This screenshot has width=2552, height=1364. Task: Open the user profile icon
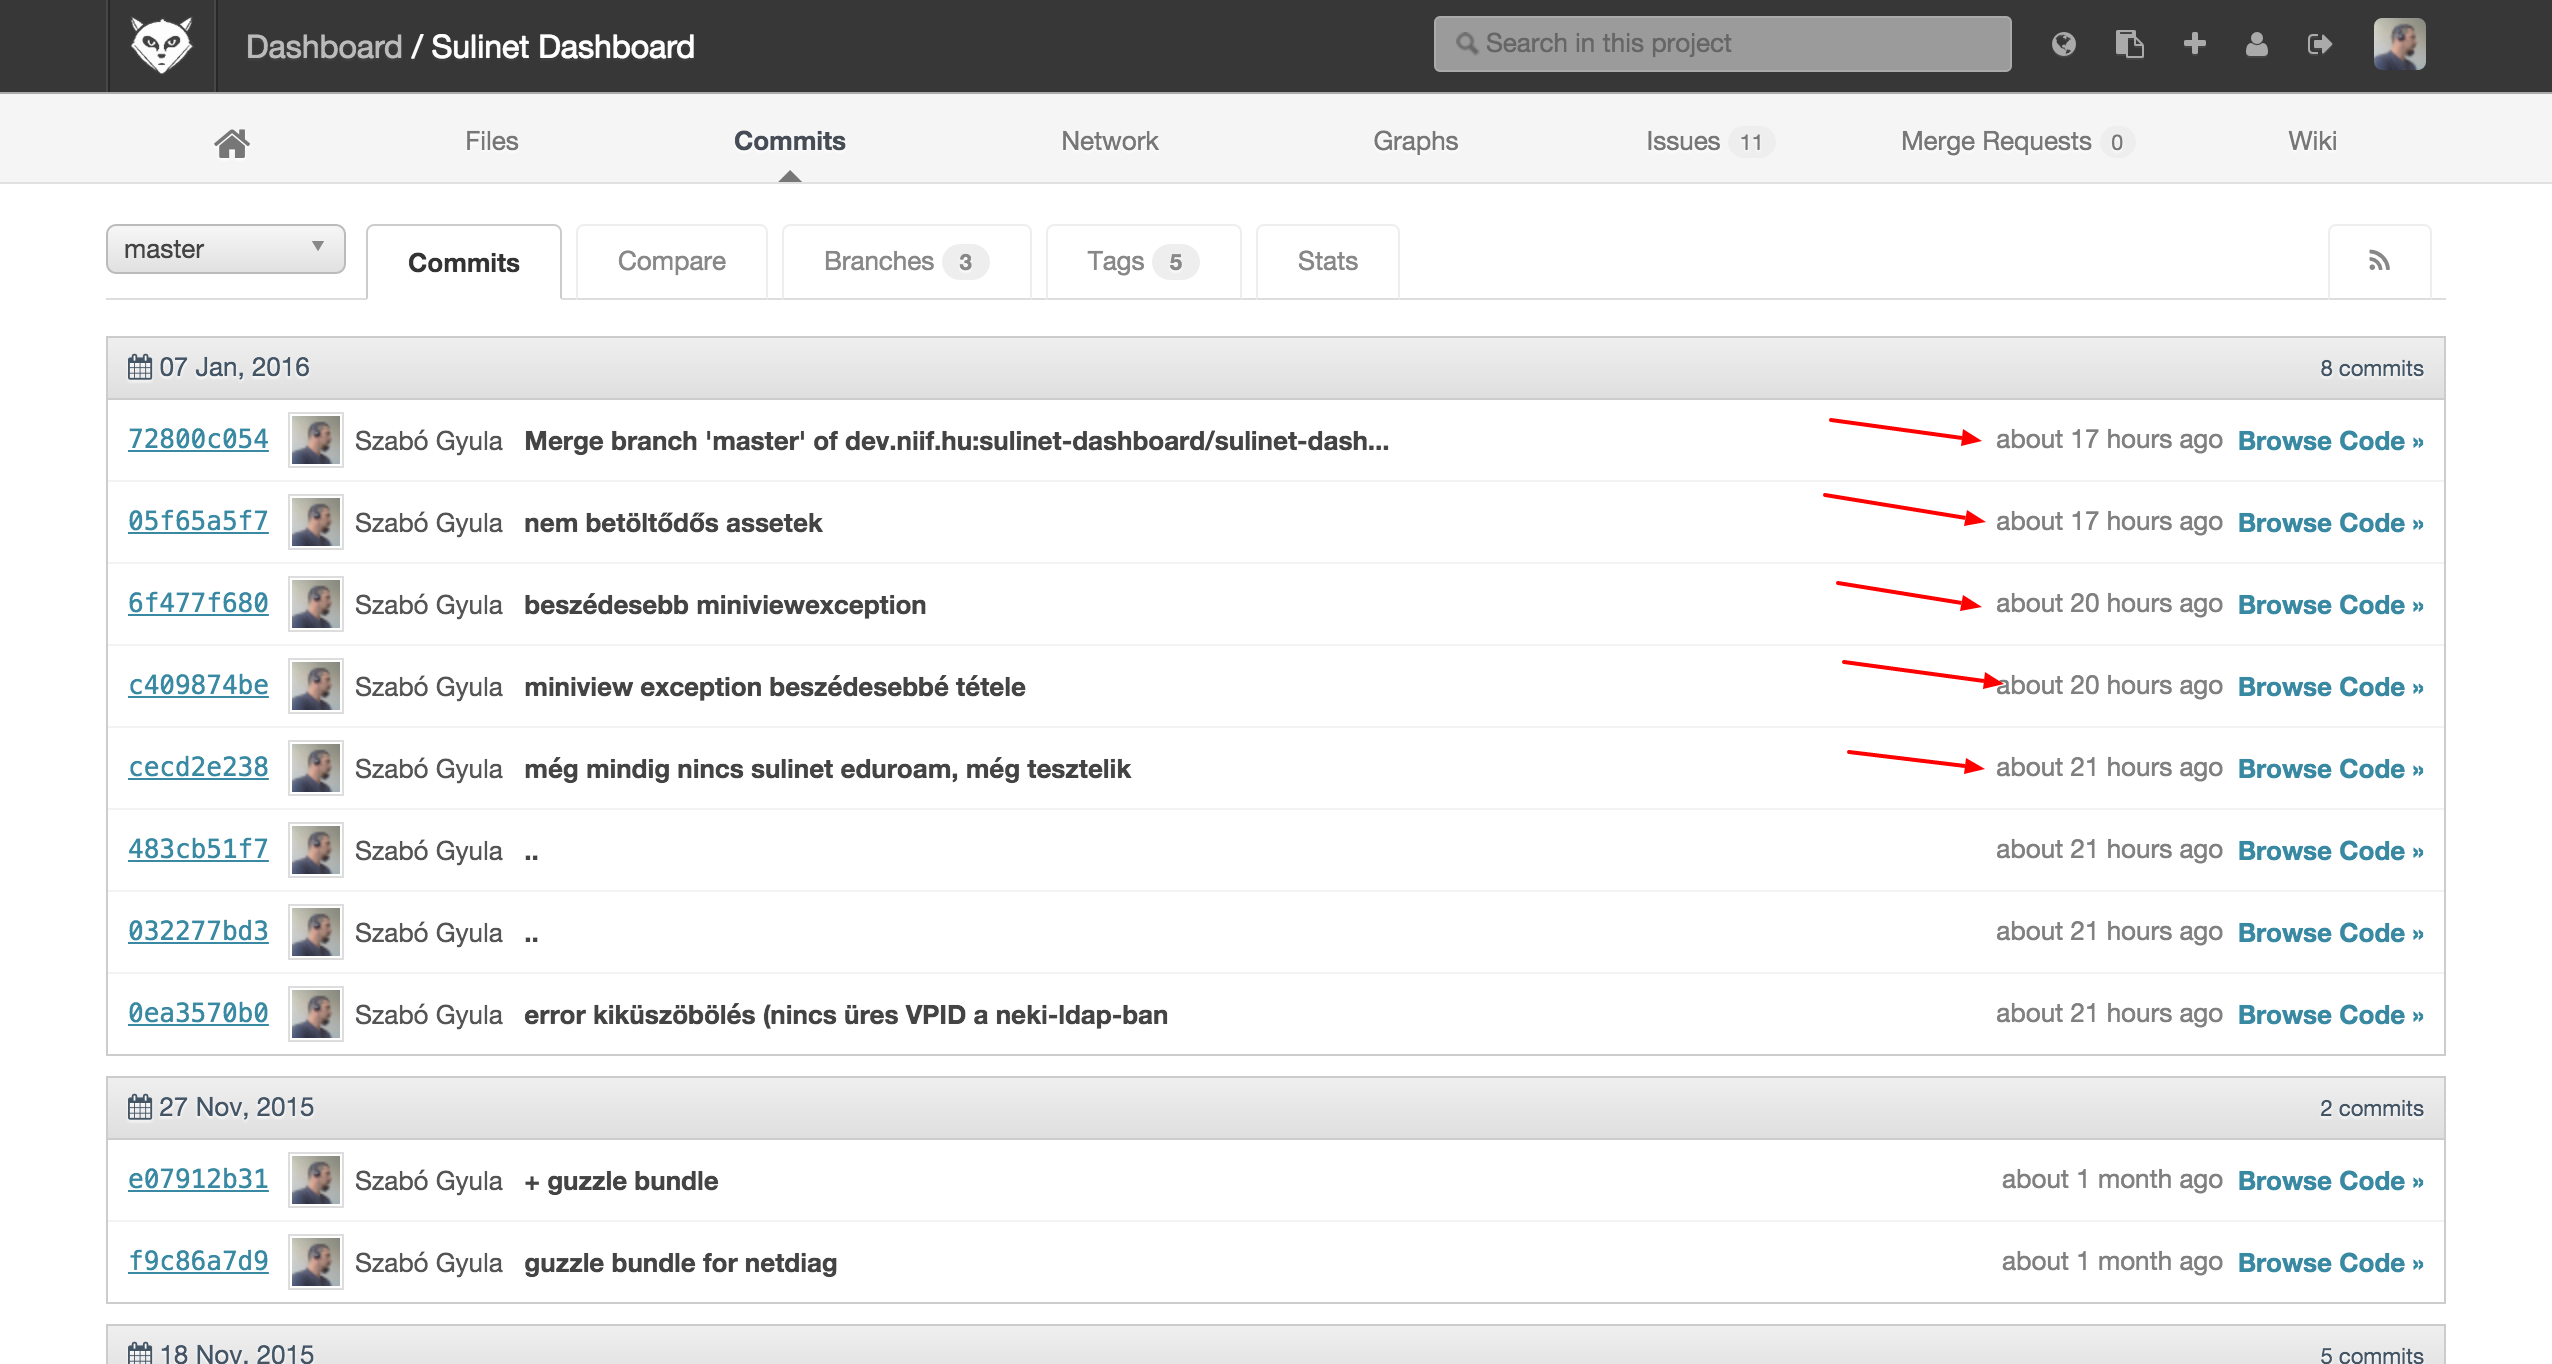coord(2256,44)
